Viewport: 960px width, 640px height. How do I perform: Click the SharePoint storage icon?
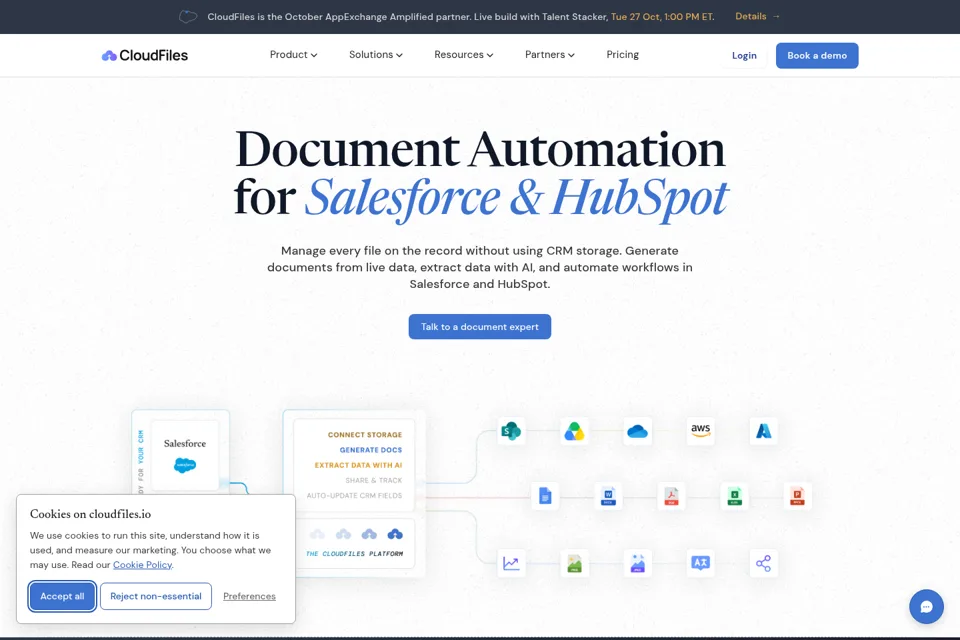(x=511, y=431)
